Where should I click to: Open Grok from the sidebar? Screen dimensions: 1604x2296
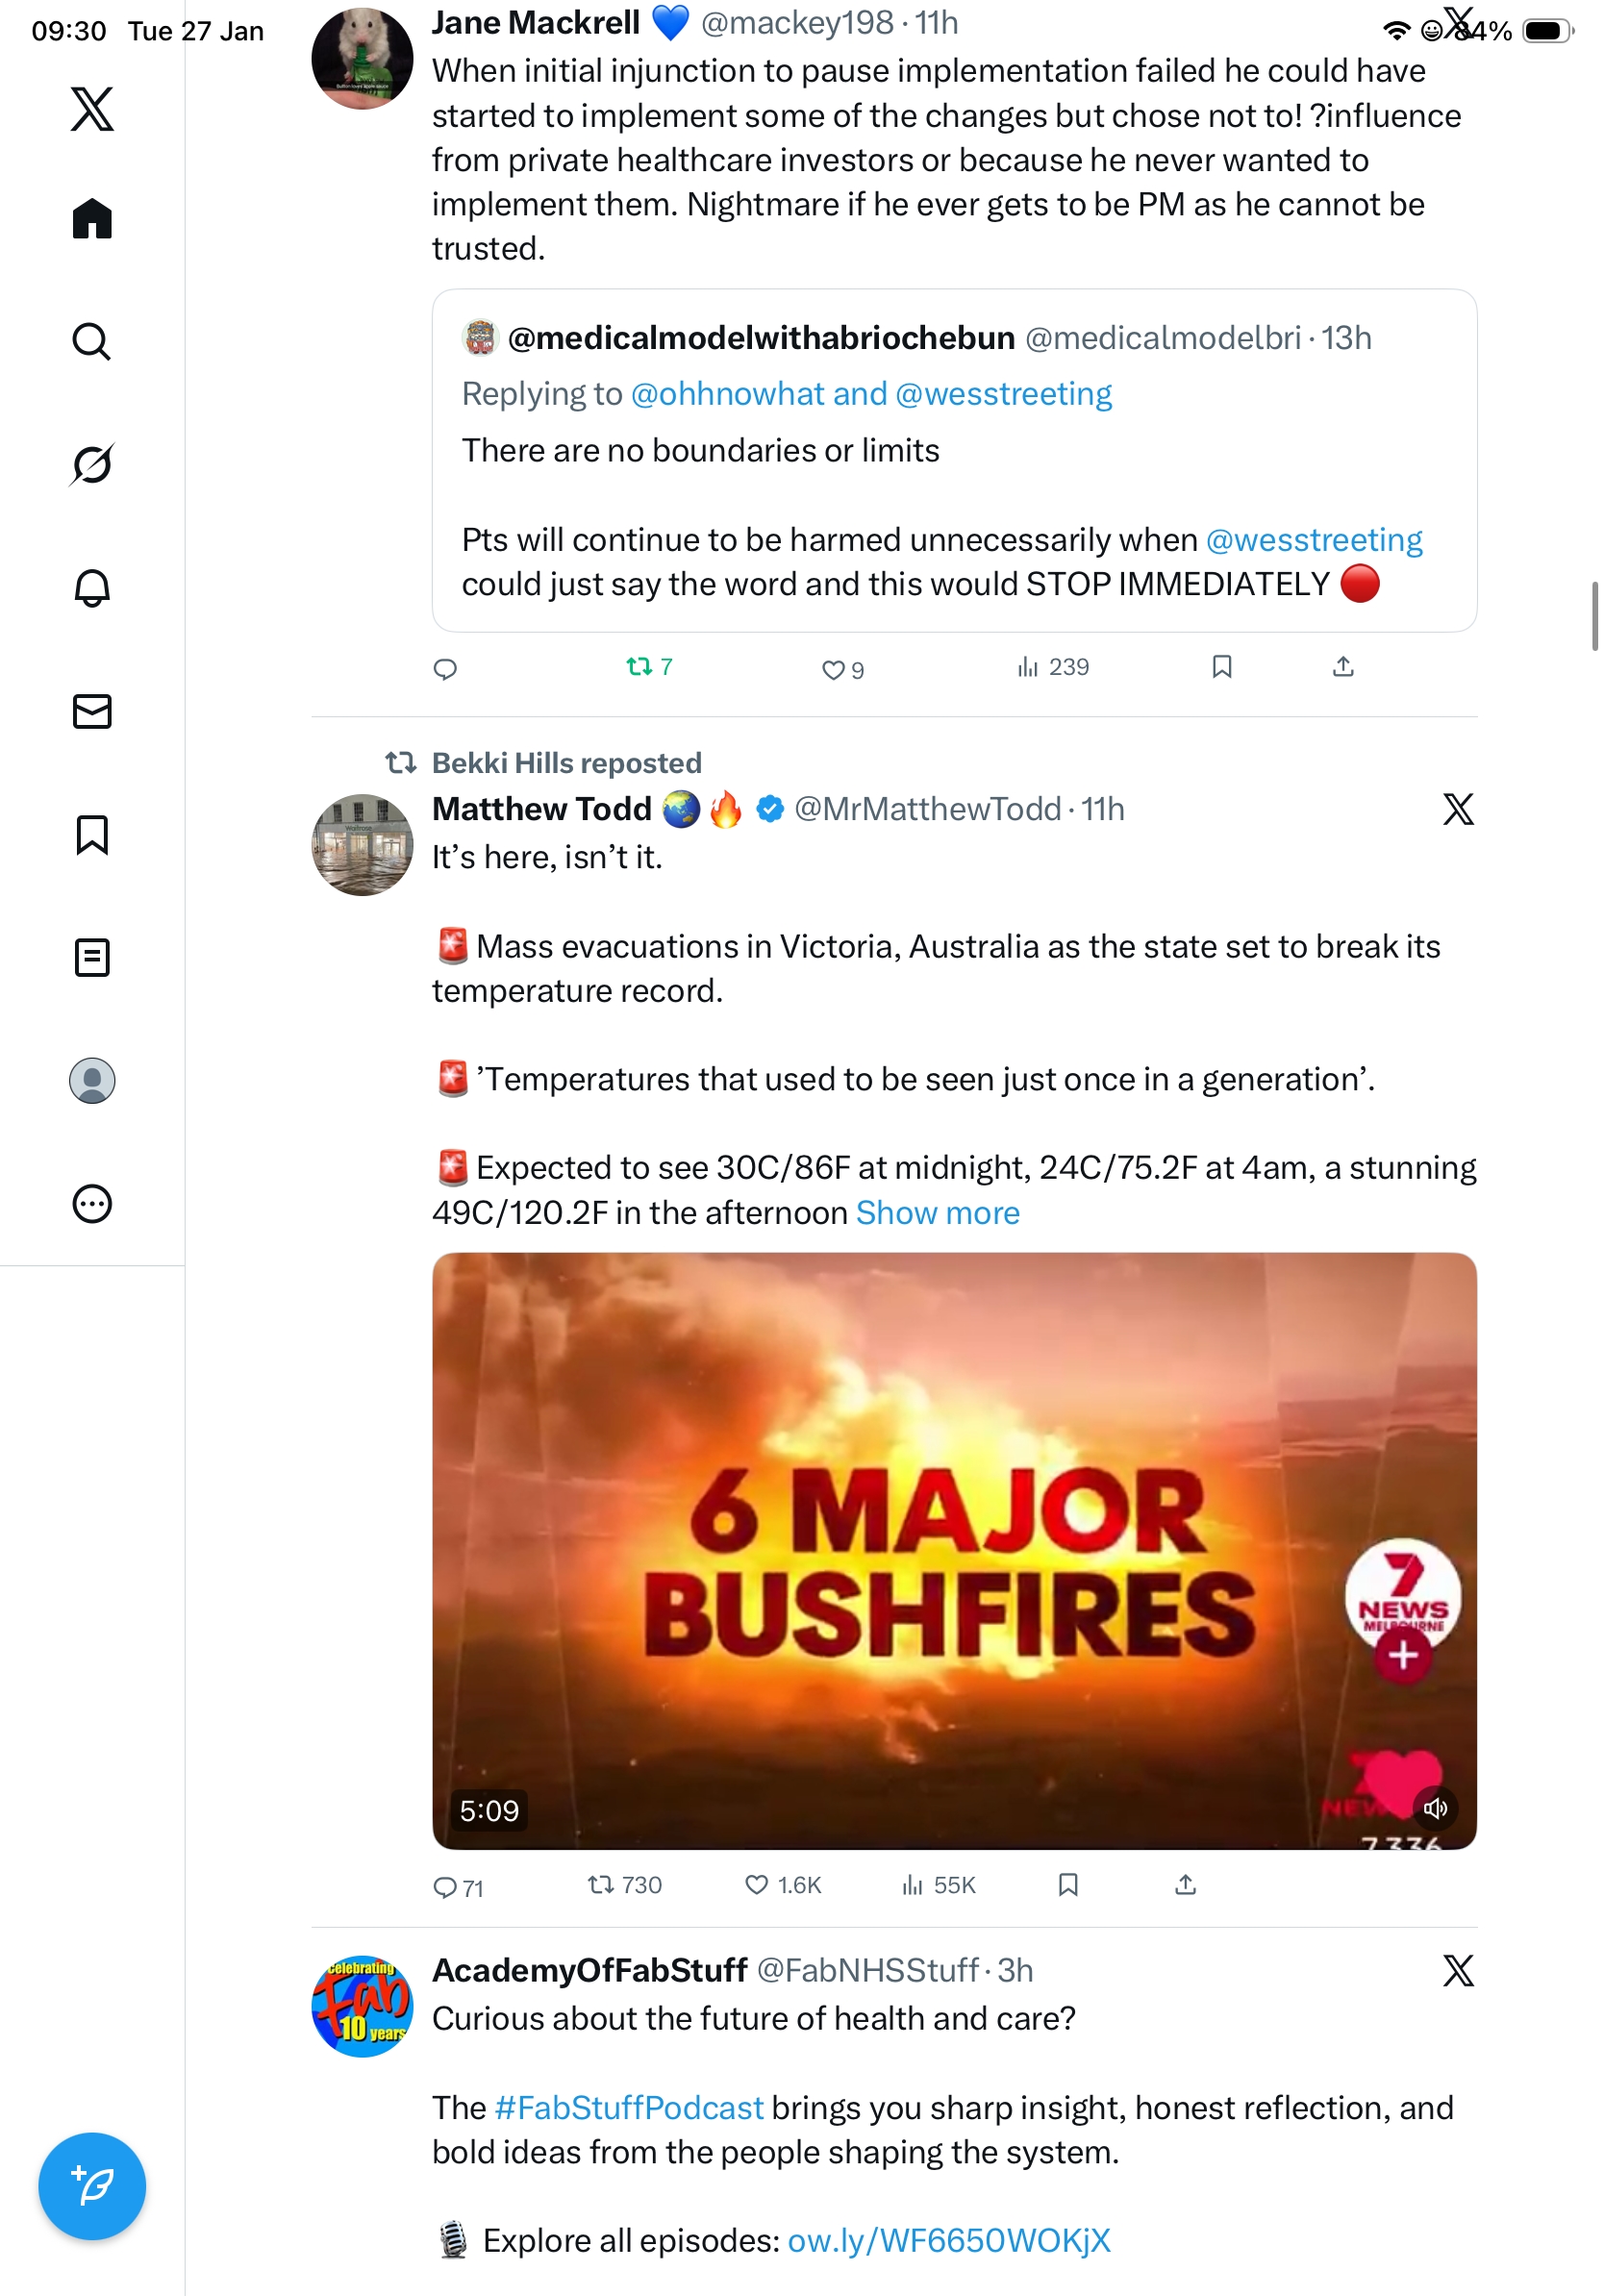92,464
